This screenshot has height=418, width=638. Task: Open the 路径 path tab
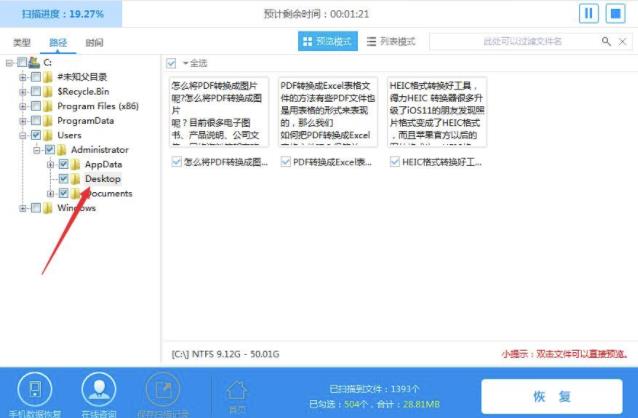coord(58,42)
